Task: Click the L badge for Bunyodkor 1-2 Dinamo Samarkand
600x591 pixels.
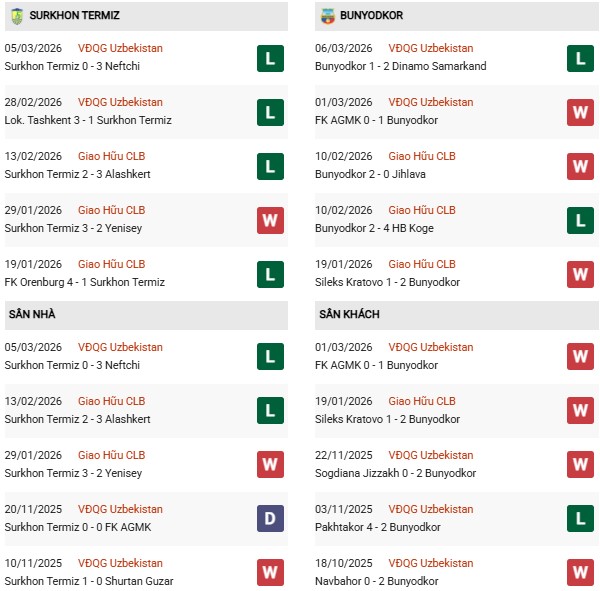Action: click(x=580, y=58)
